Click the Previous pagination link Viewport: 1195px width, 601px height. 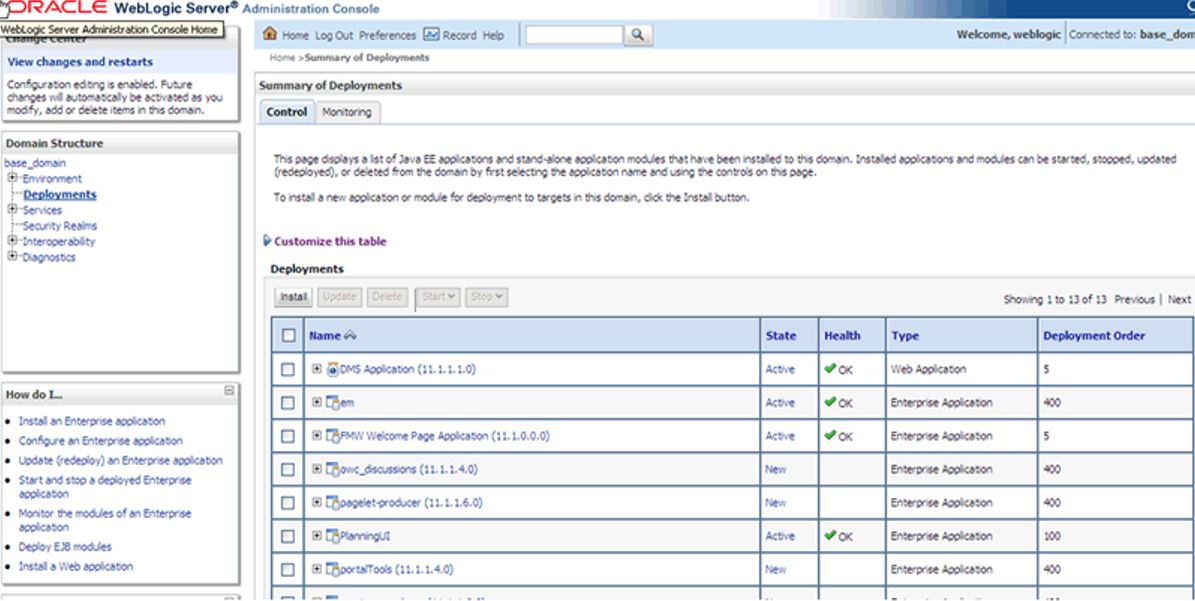coord(1135,299)
